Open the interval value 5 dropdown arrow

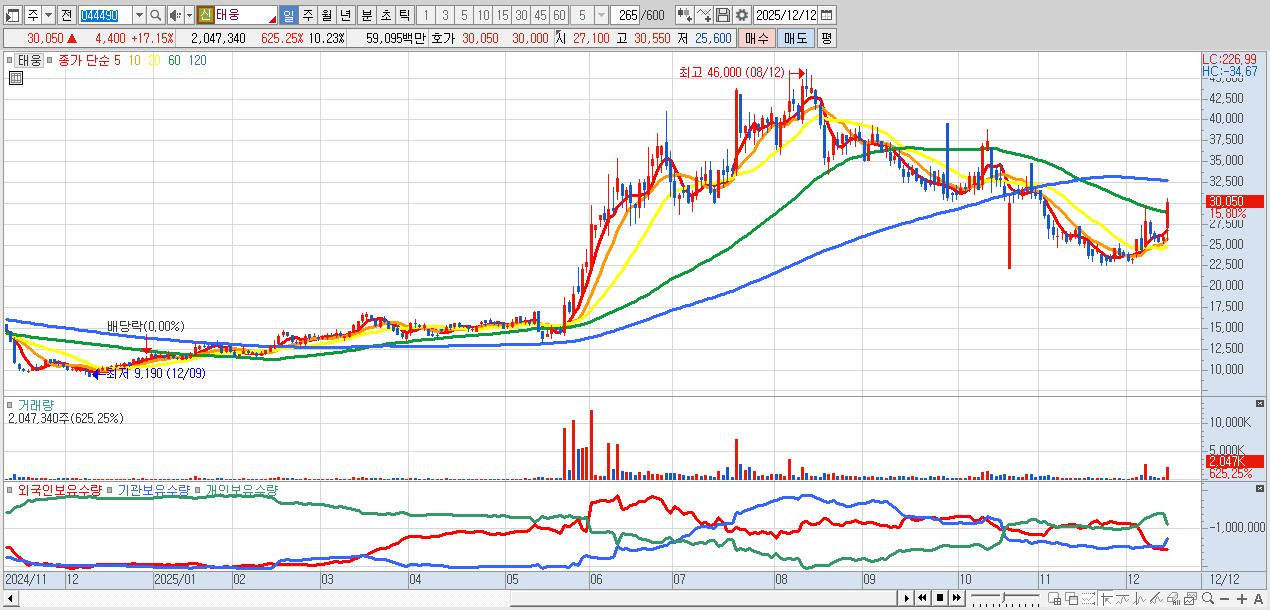pyautogui.click(x=601, y=15)
